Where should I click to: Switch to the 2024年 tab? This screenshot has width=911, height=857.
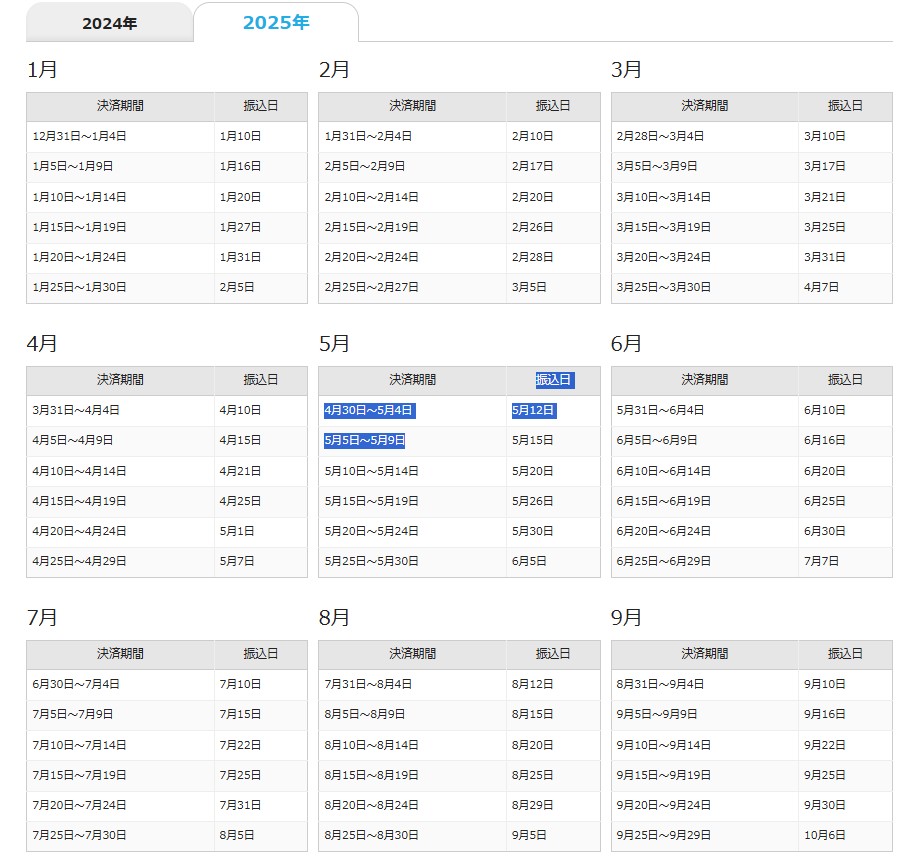tap(109, 23)
